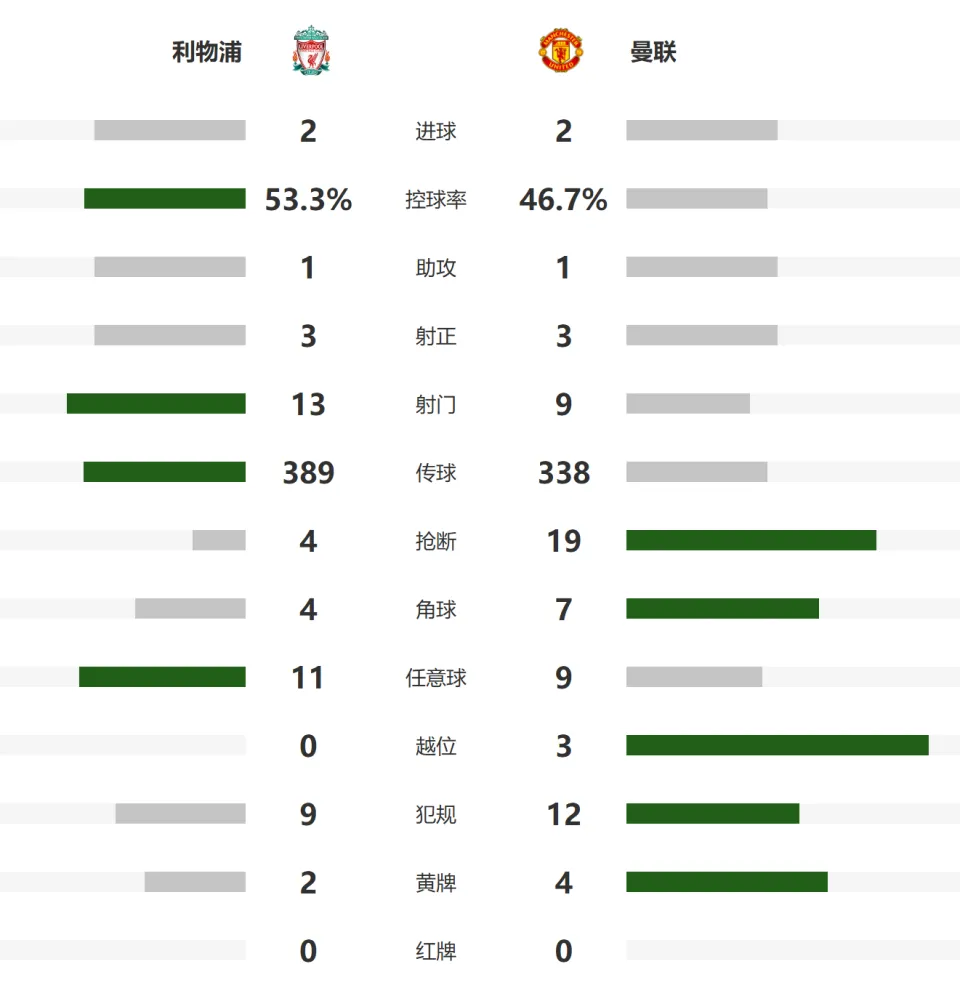Screen dimensions: 960x988
Task: Open the 利物浦 team name link
Action: [x=207, y=52]
